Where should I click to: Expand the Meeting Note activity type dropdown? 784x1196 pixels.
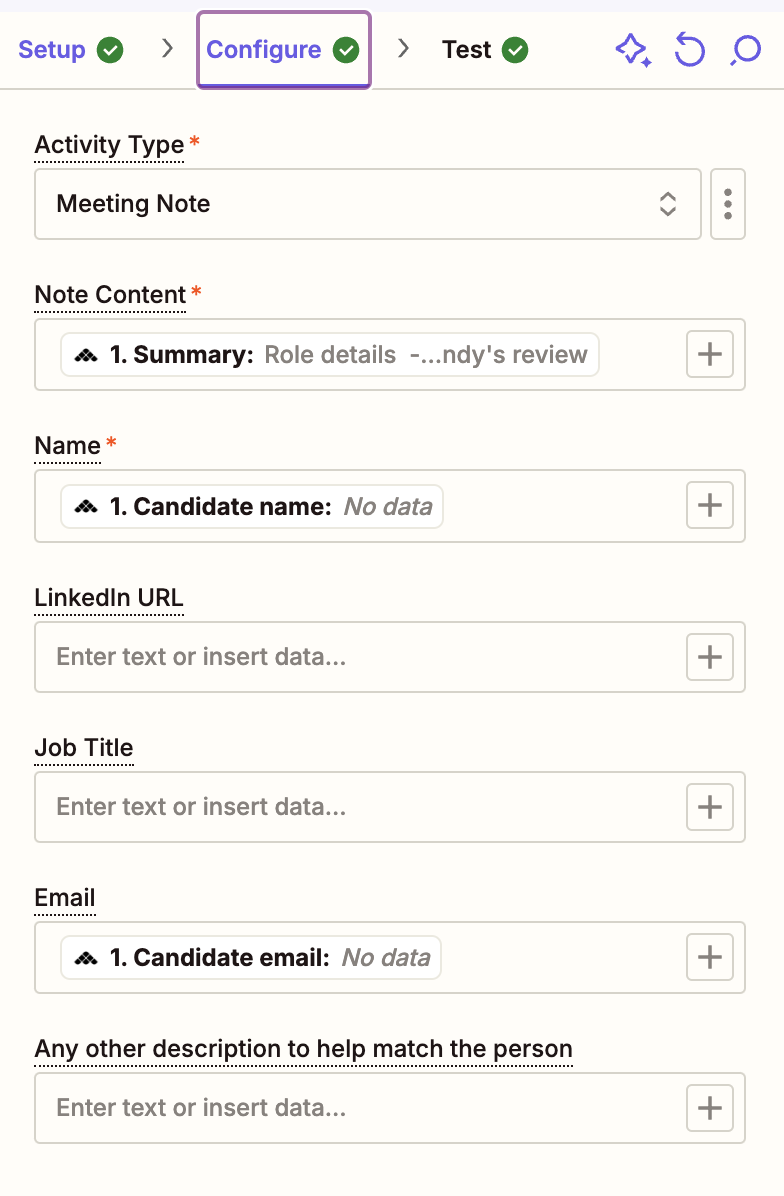[x=368, y=204]
